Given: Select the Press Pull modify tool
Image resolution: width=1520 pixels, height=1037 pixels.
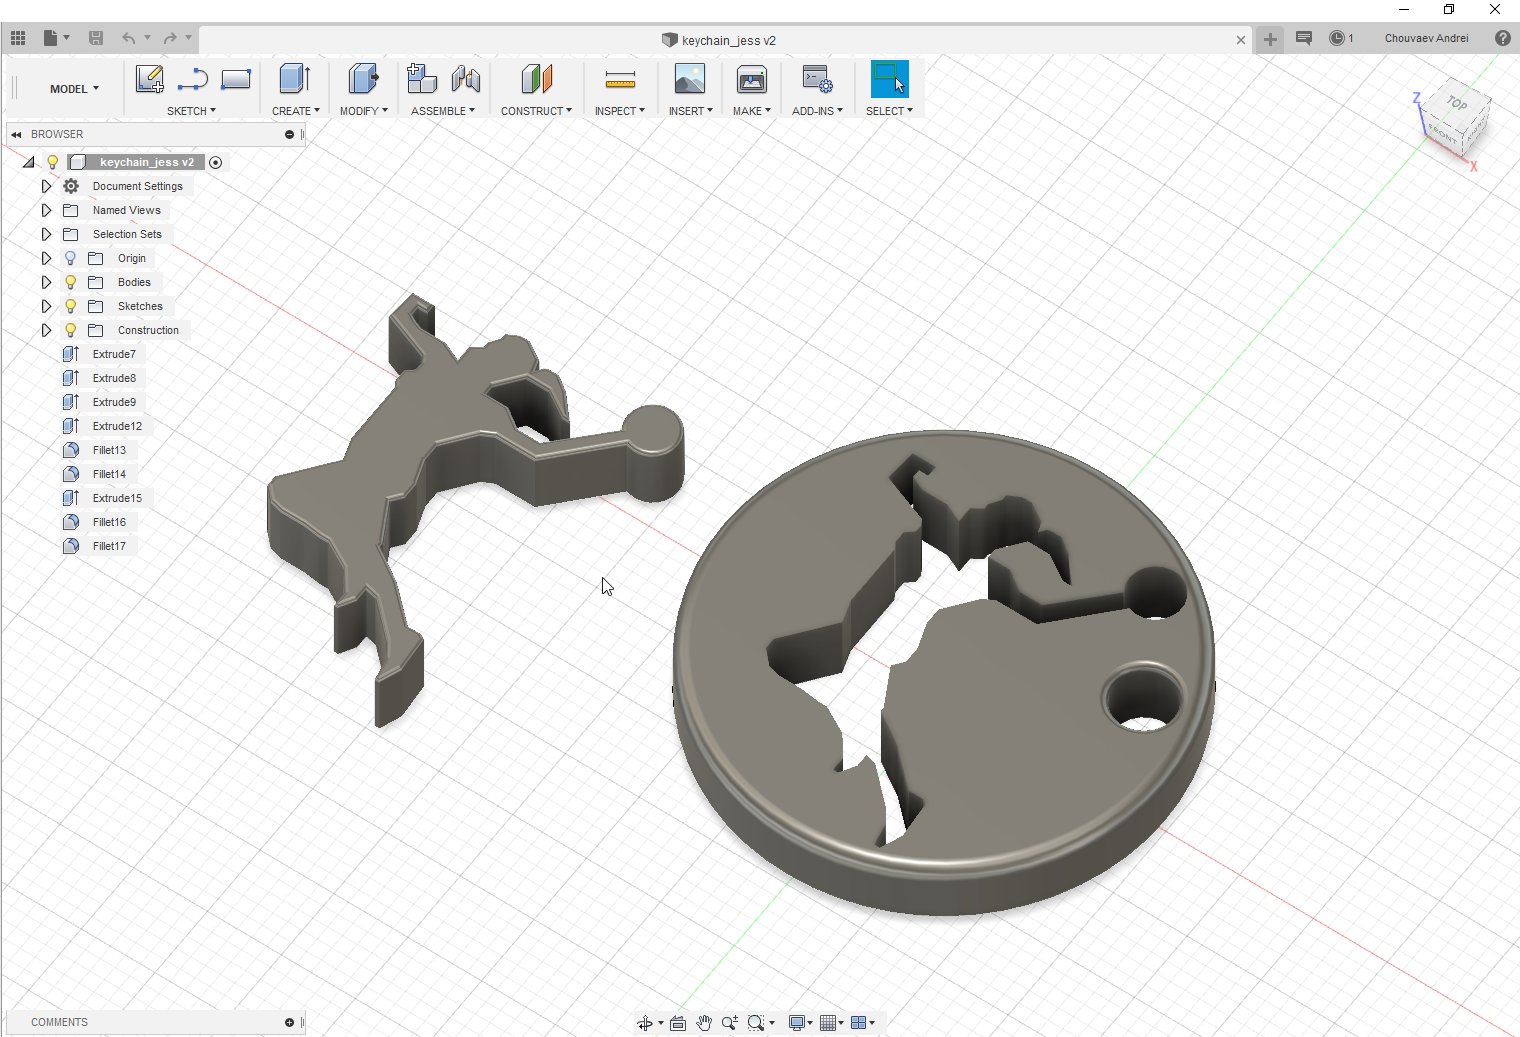Looking at the screenshot, I should pos(361,79).
